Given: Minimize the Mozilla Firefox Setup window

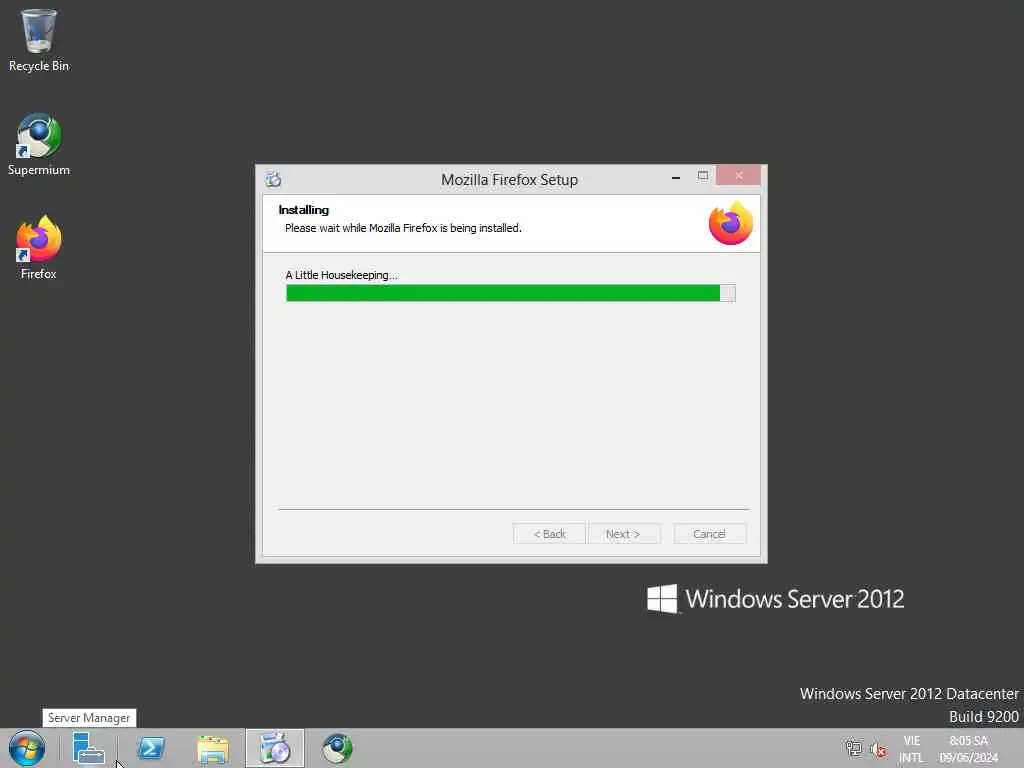Looking at the screenshot, I should [x=676, y=176].
